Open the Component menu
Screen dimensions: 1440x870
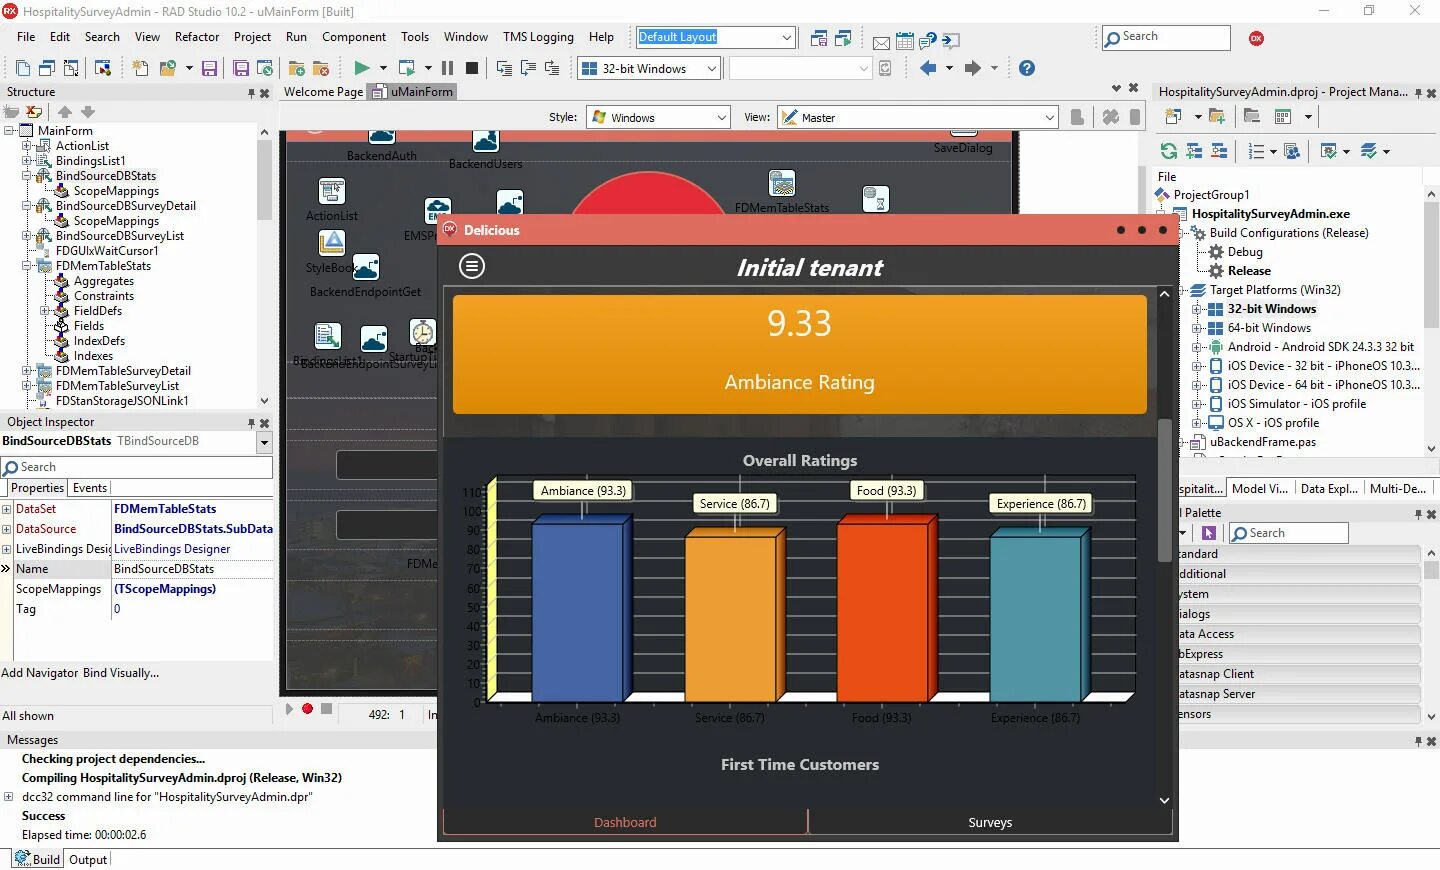(354, 37)
